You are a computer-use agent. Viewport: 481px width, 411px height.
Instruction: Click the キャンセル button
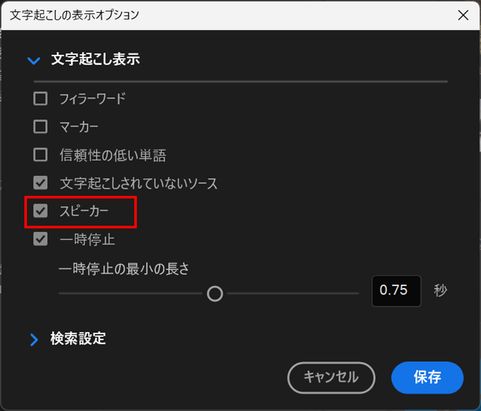click(331, 378)
